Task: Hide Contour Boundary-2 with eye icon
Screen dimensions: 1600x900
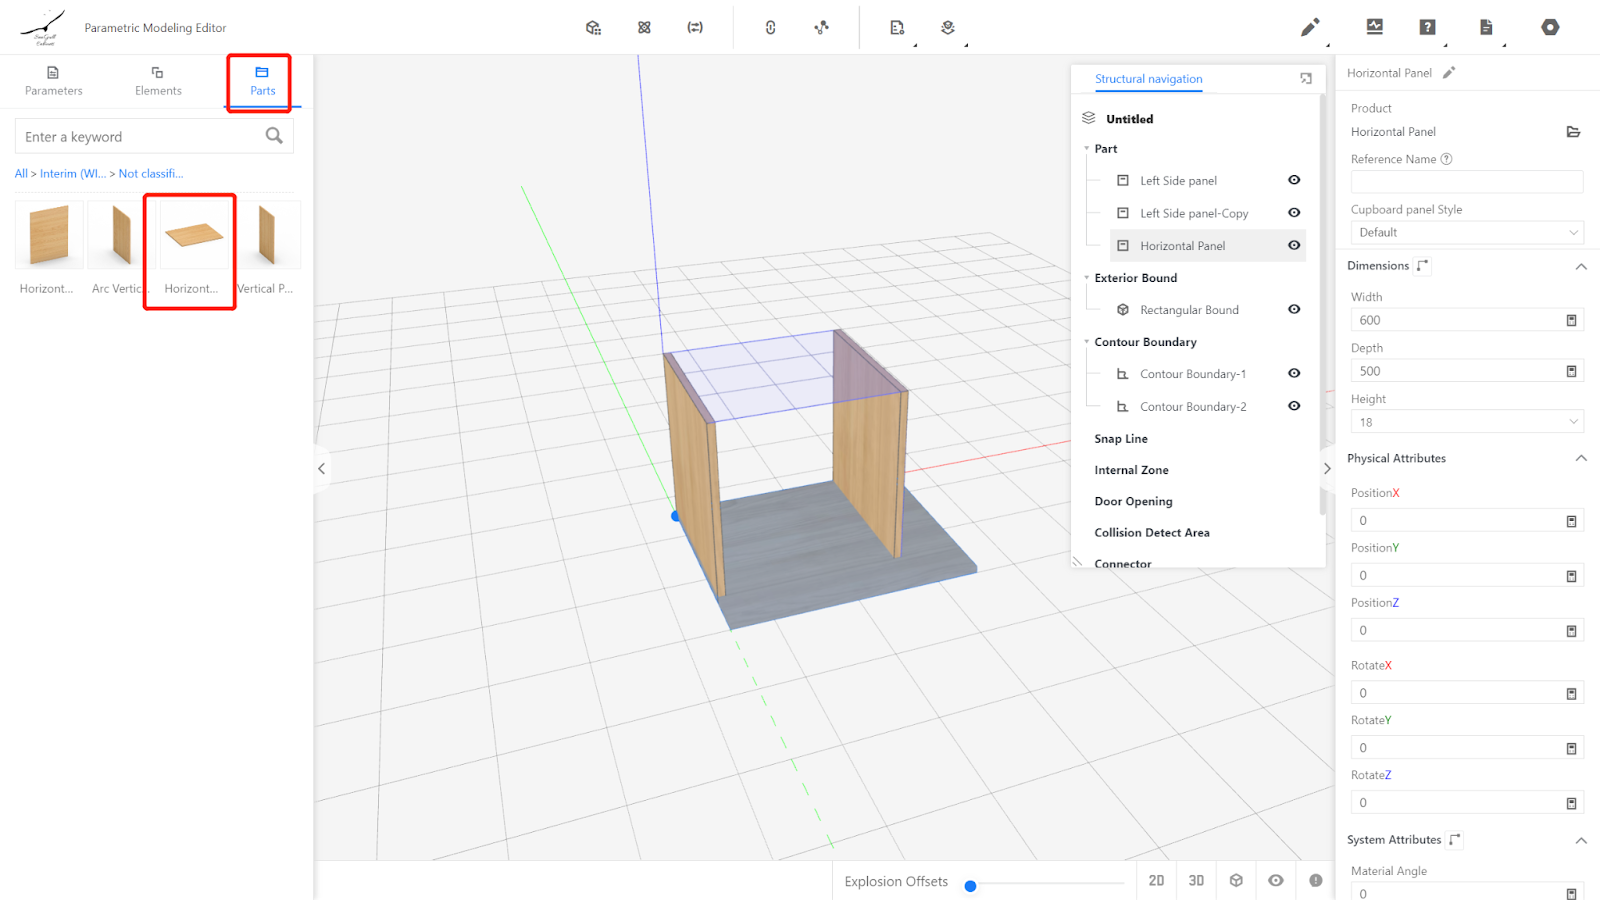Action: coord(1294,406)
